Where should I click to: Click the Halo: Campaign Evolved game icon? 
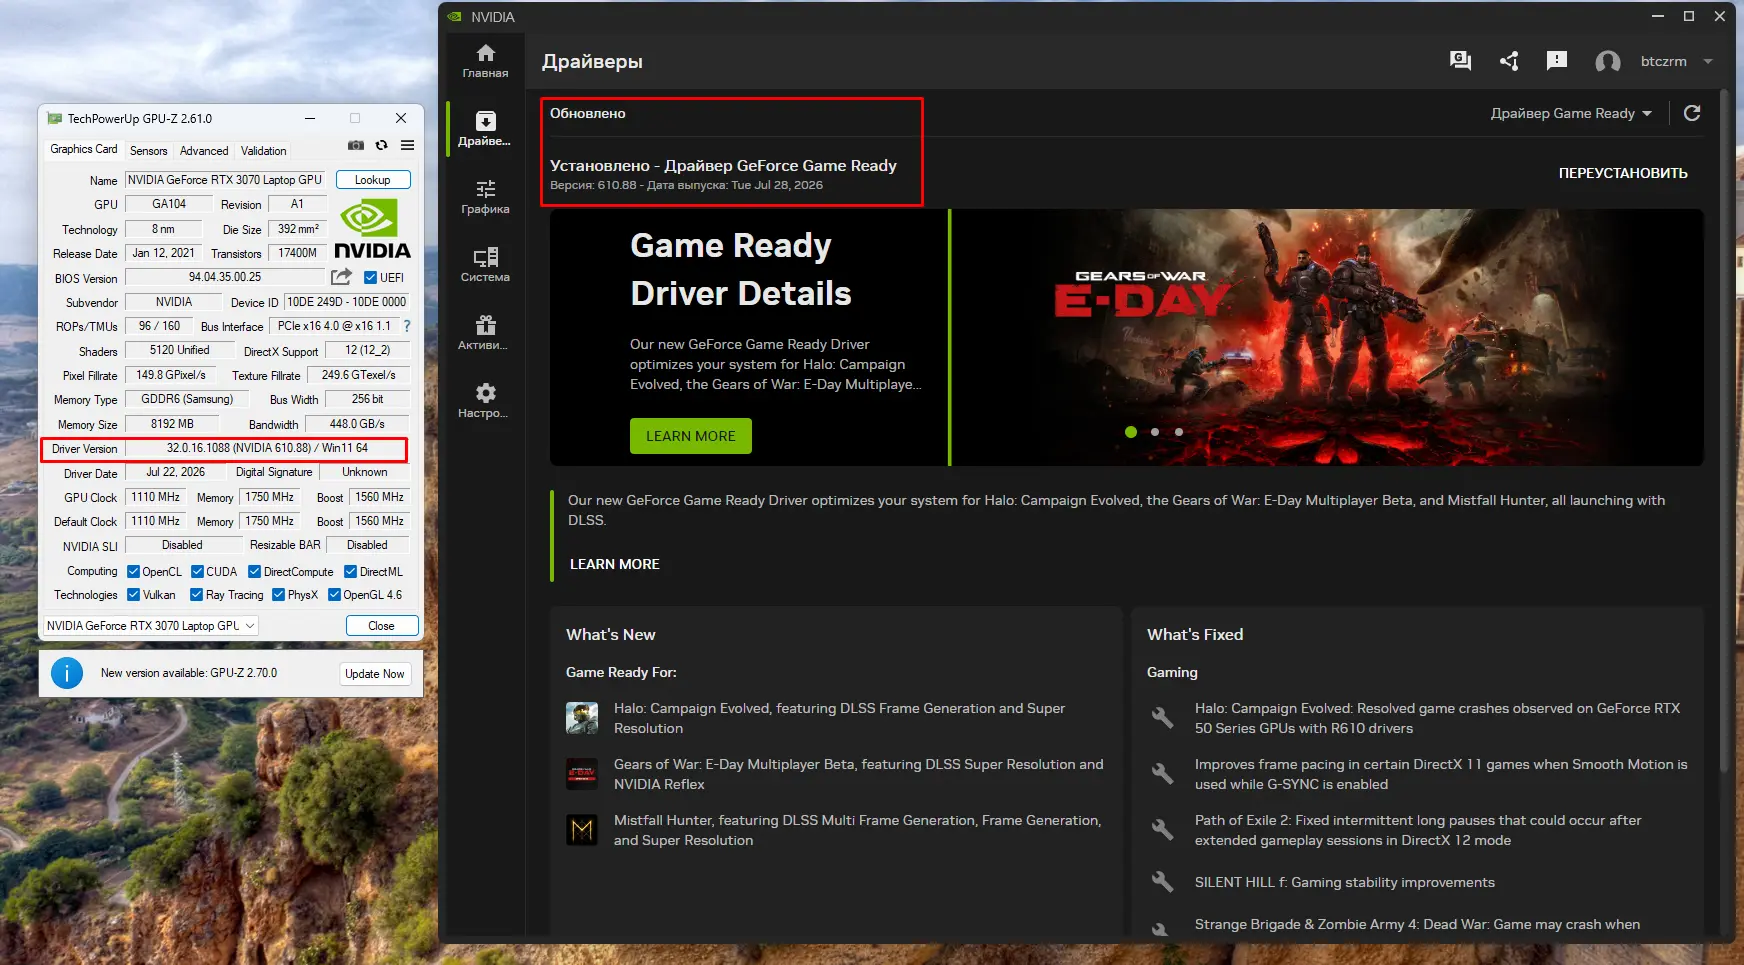pyautogui.click(x=582, y=718)
